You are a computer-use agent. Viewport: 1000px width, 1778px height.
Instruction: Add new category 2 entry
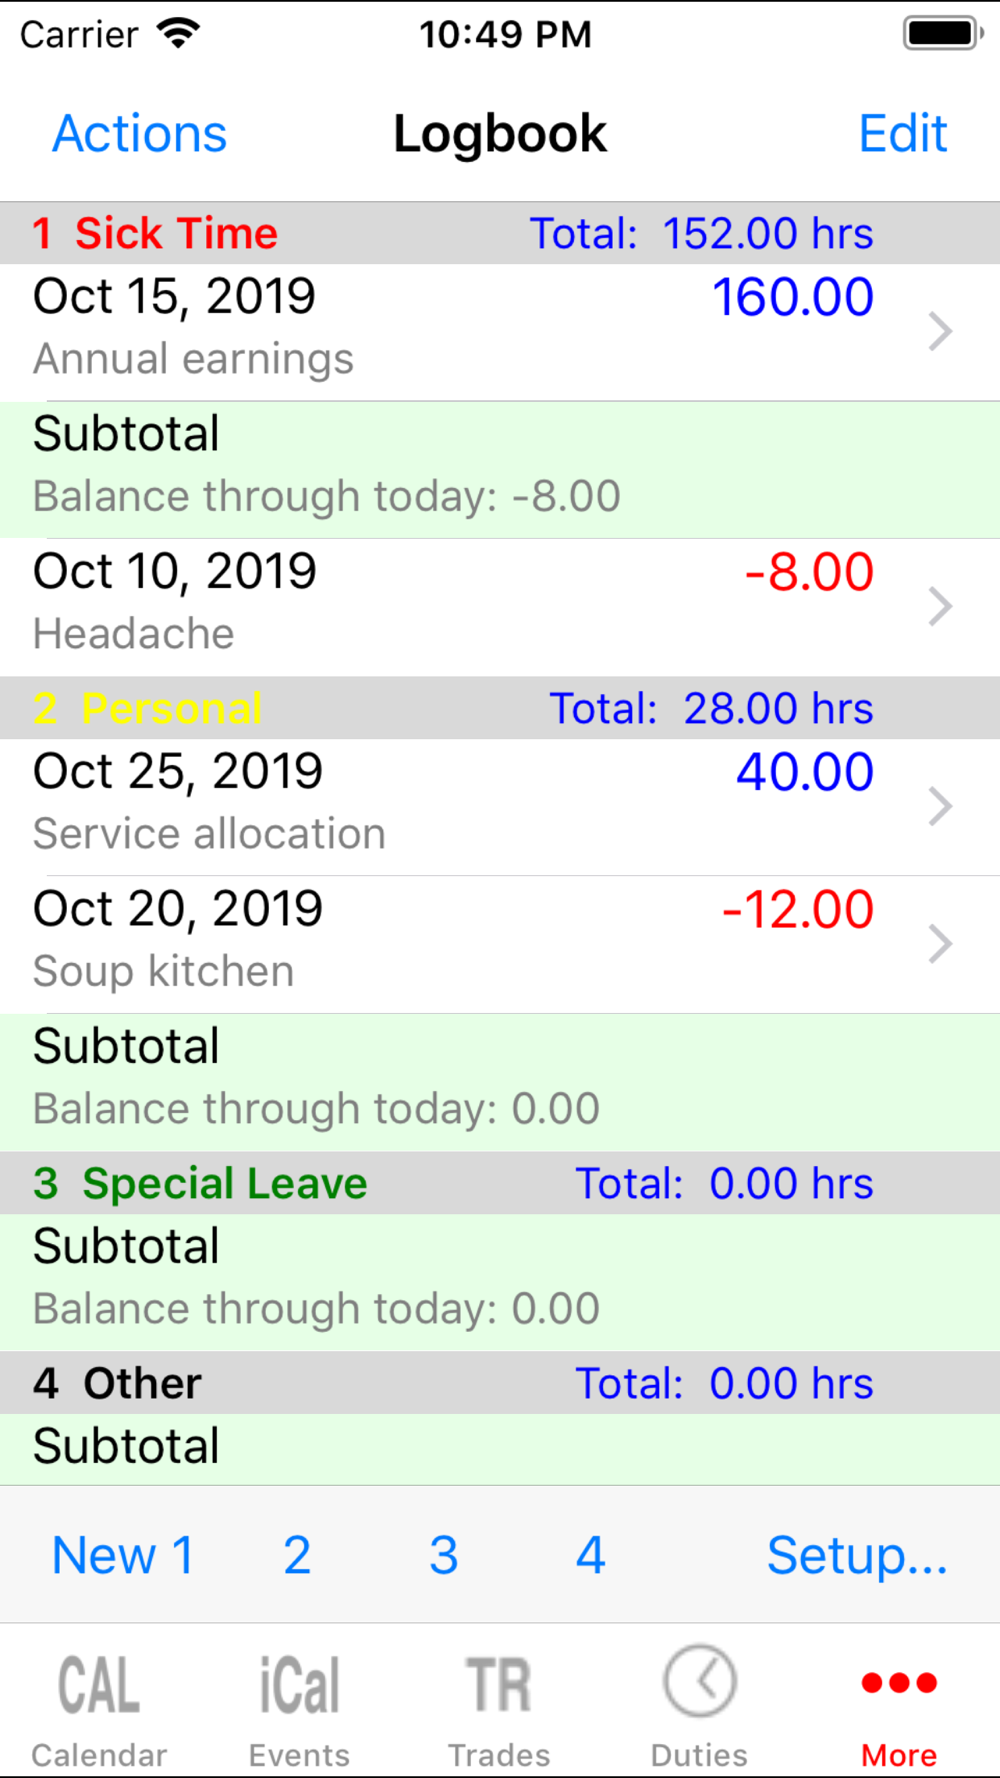pos(297,1555)
